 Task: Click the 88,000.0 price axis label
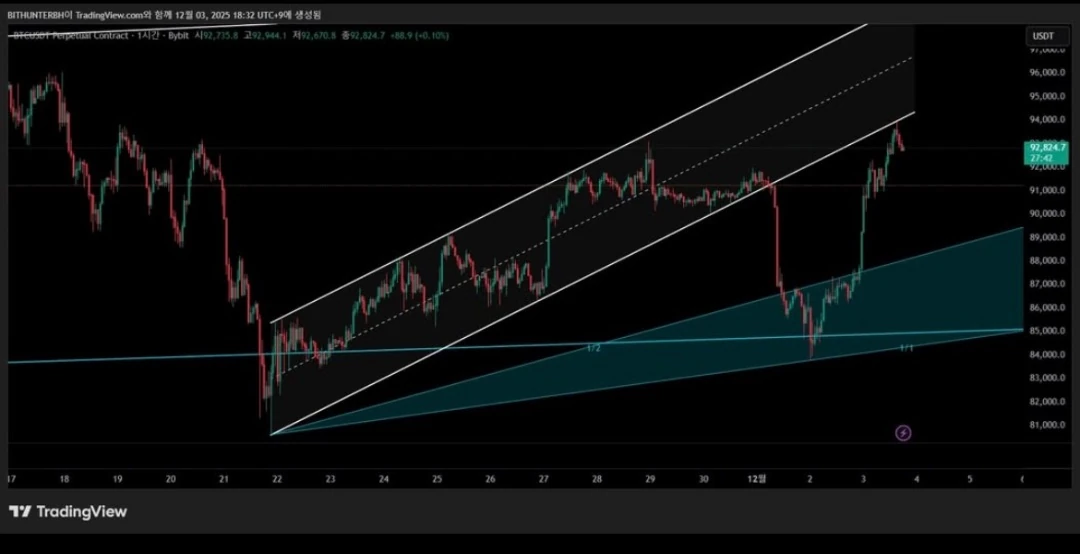(1046, 260)
